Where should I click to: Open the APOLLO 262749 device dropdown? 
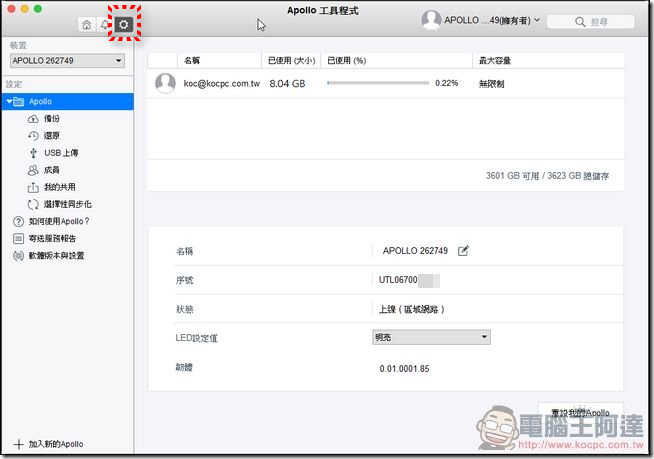(x=67, y=61)
